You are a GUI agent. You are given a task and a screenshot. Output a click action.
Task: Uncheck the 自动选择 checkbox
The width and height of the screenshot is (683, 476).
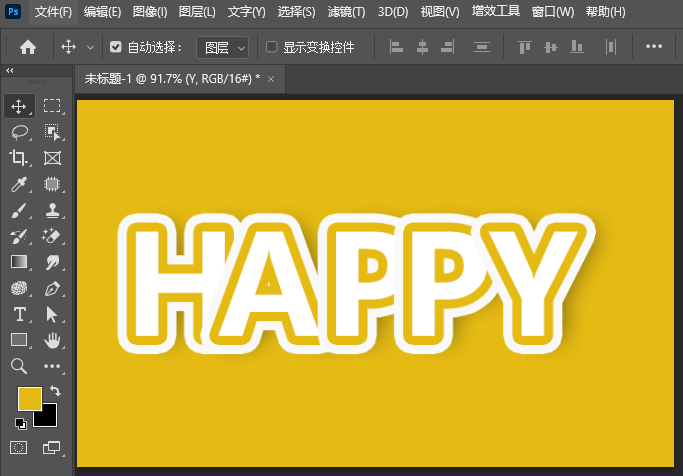115,47
